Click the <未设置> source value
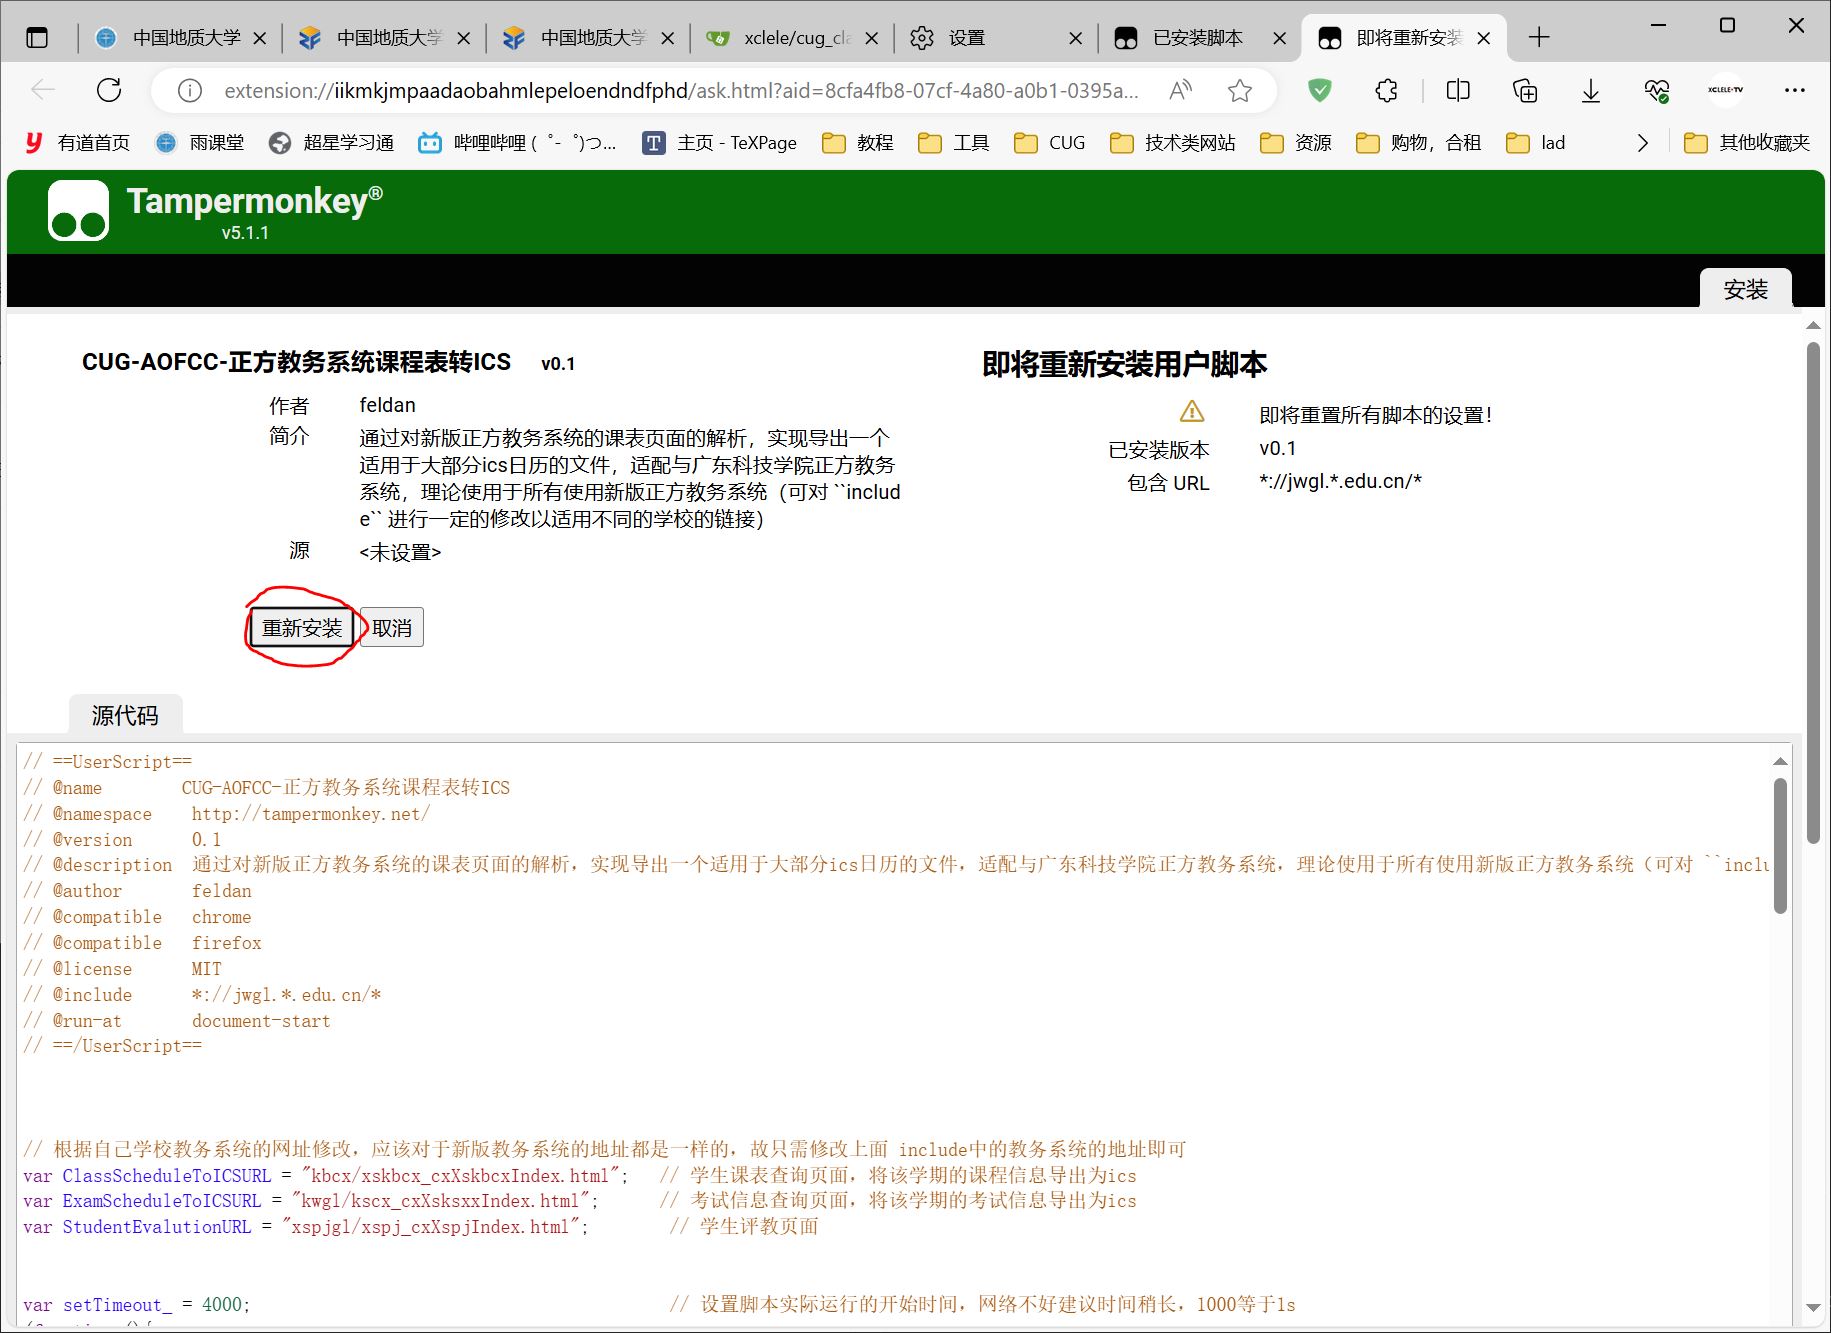 tap(400, 552)
